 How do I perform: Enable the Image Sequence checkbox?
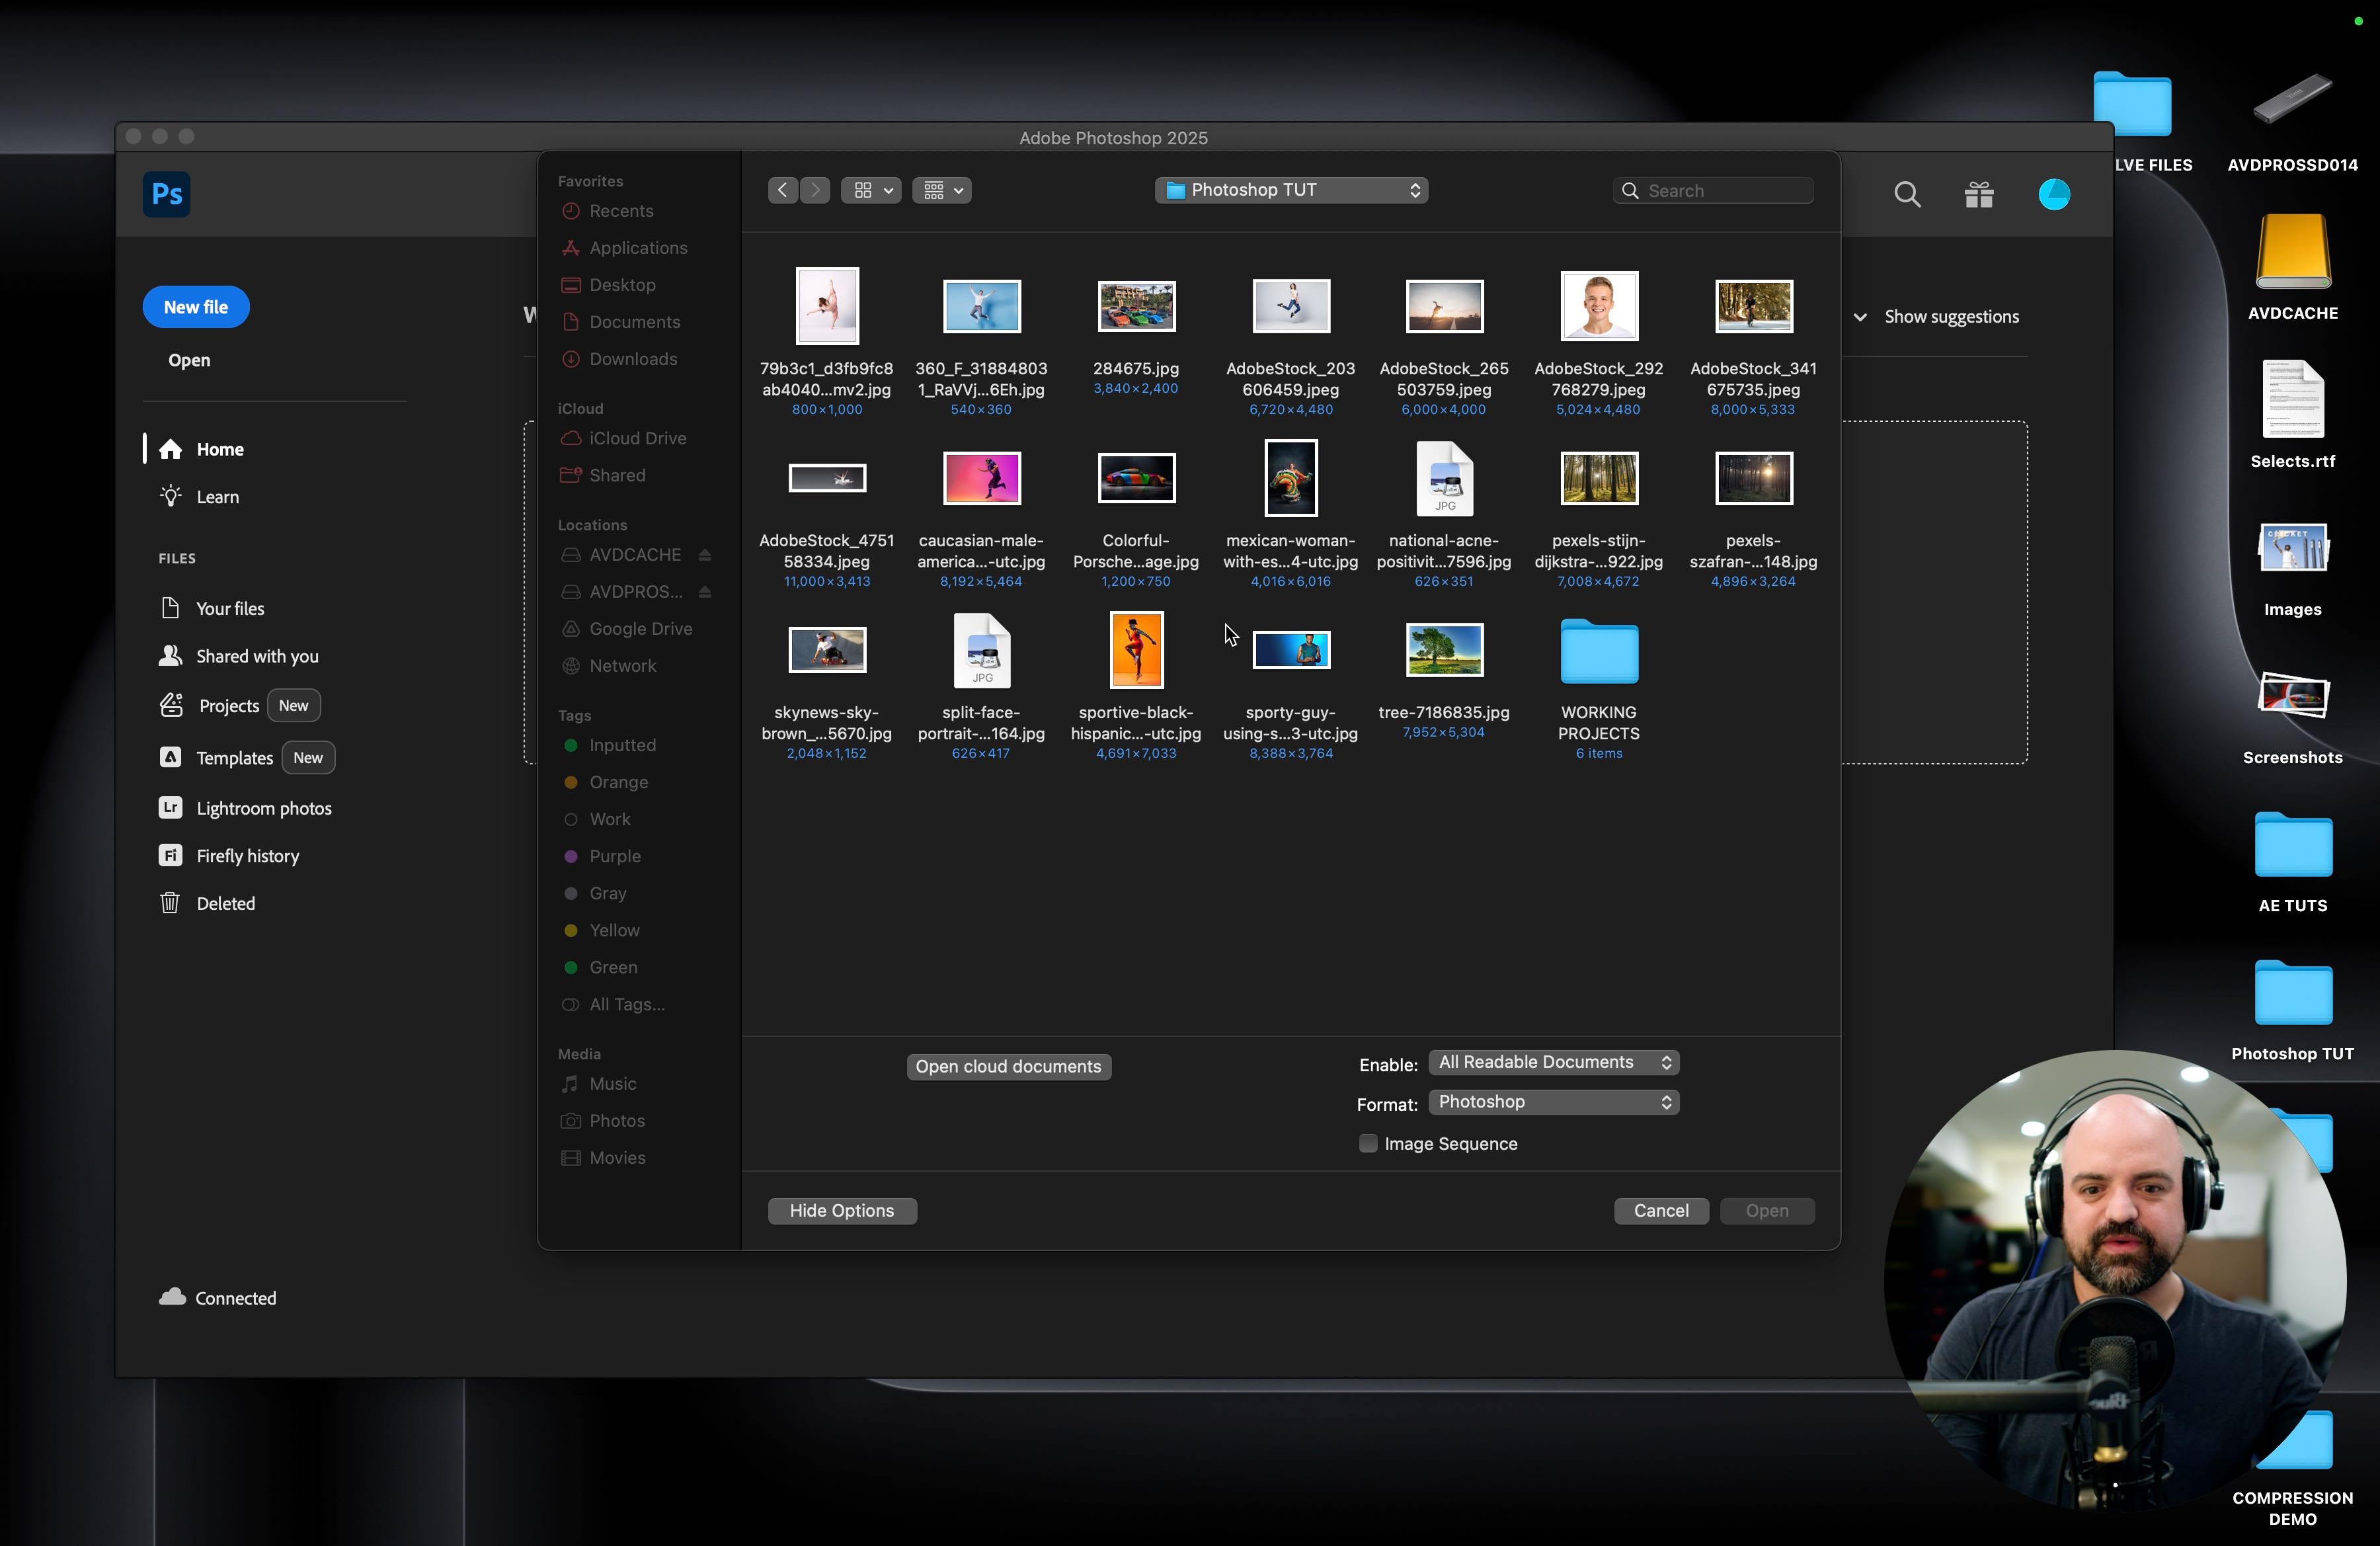(x=1368, y=1143)
